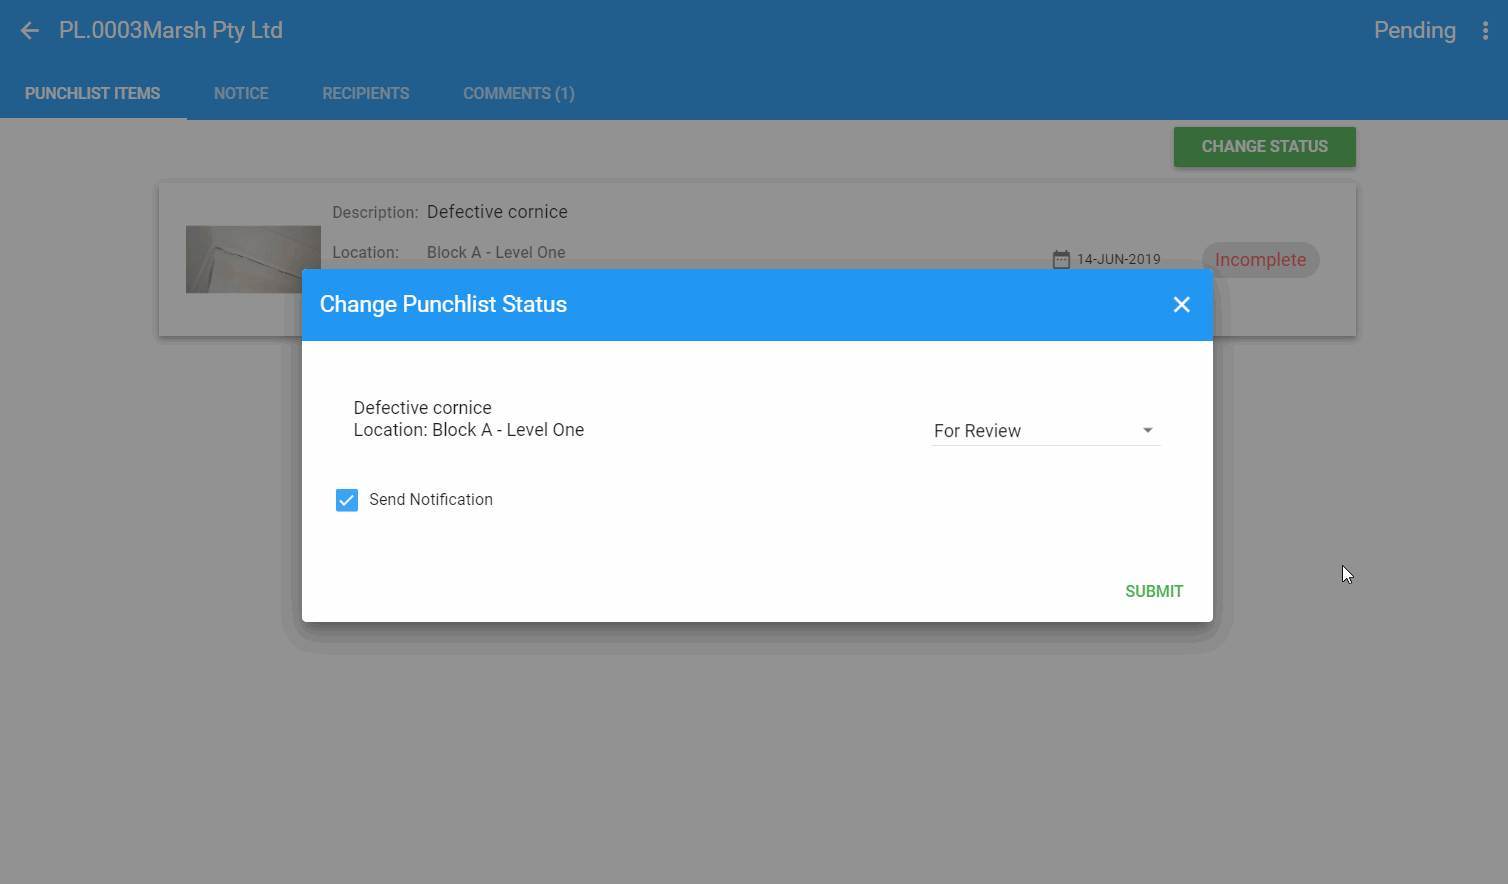Go back using the arrow icon
Viewport: 1508px width, 884px height.
(30, 31)
